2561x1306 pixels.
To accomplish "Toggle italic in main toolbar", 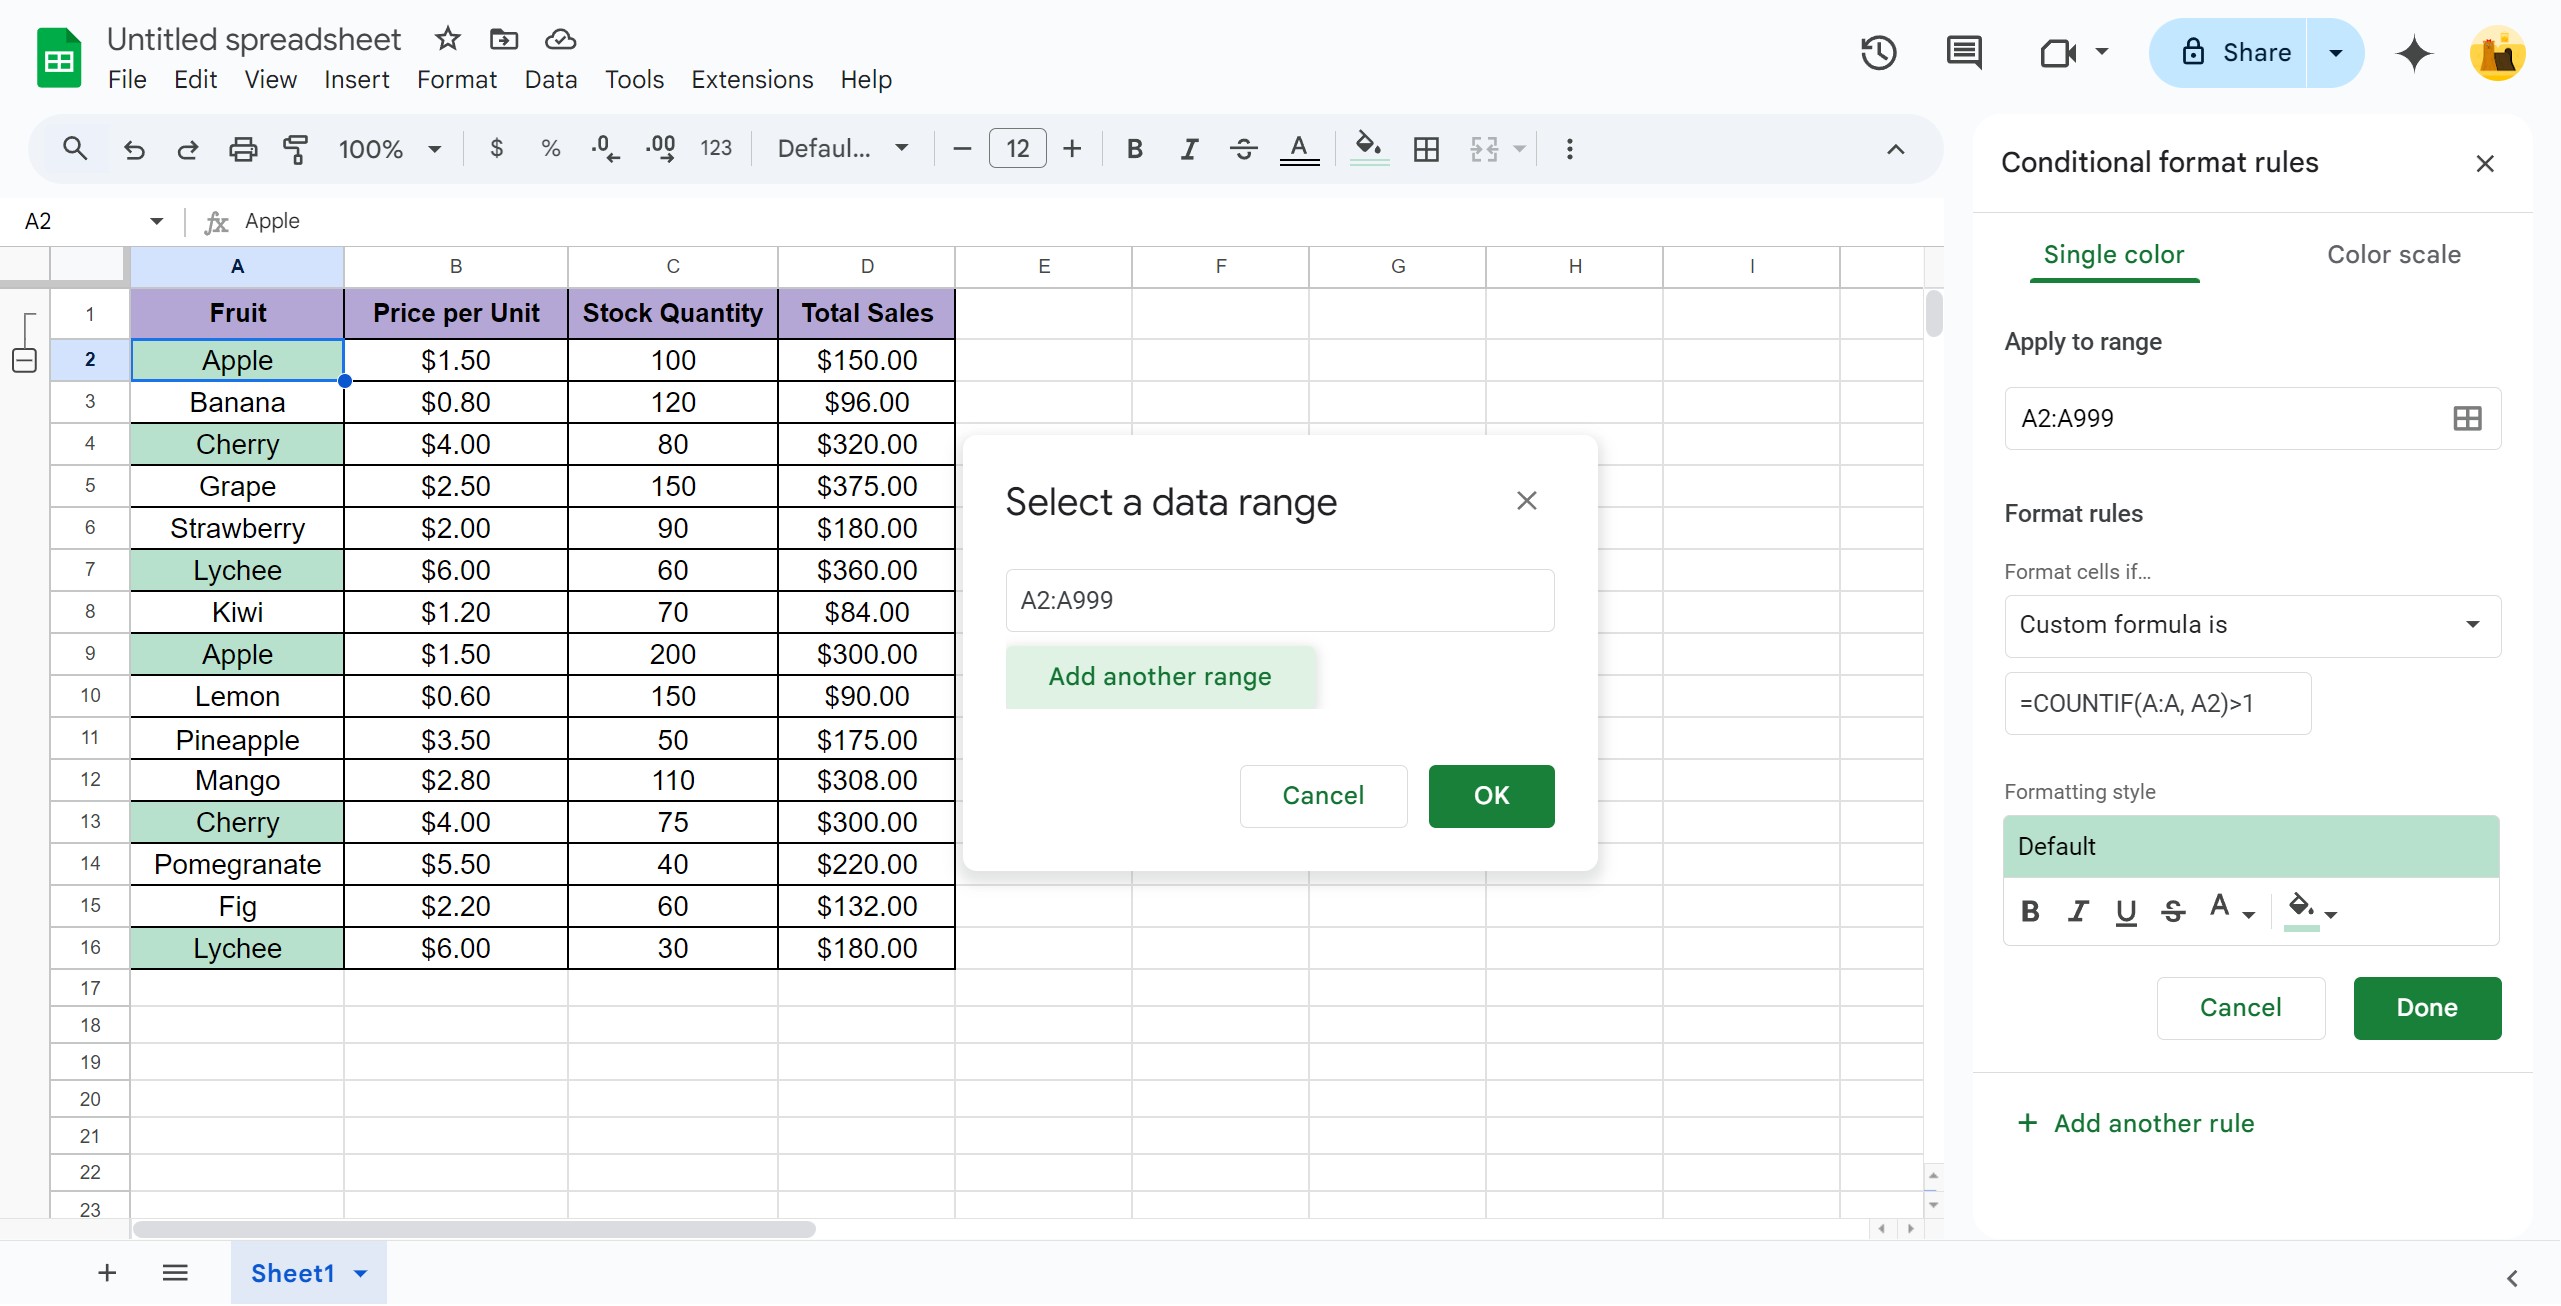I will pyautogui.click(x=1189, y=149).
